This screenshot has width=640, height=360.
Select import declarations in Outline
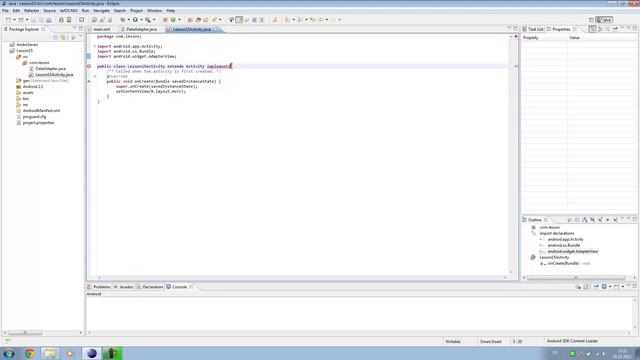(556, 233)
